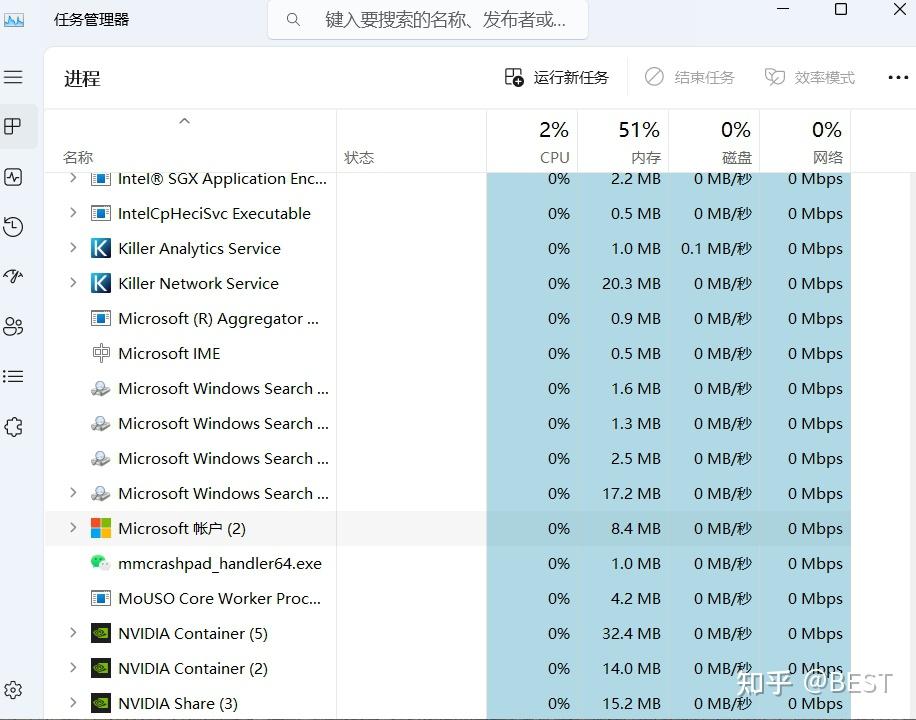Sort by 状态 column header

(411, 141)
